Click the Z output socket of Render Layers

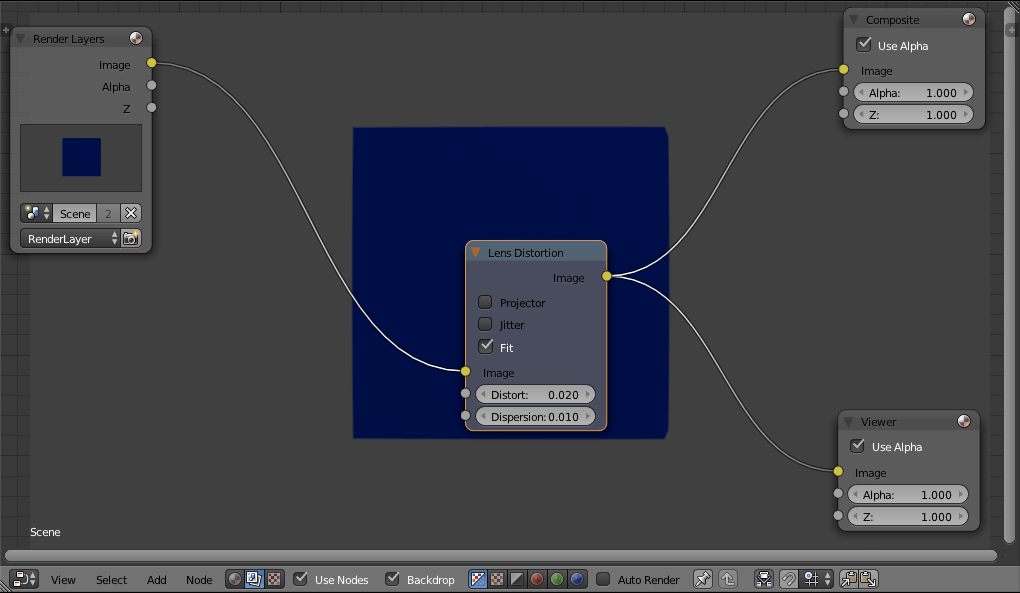152,107
